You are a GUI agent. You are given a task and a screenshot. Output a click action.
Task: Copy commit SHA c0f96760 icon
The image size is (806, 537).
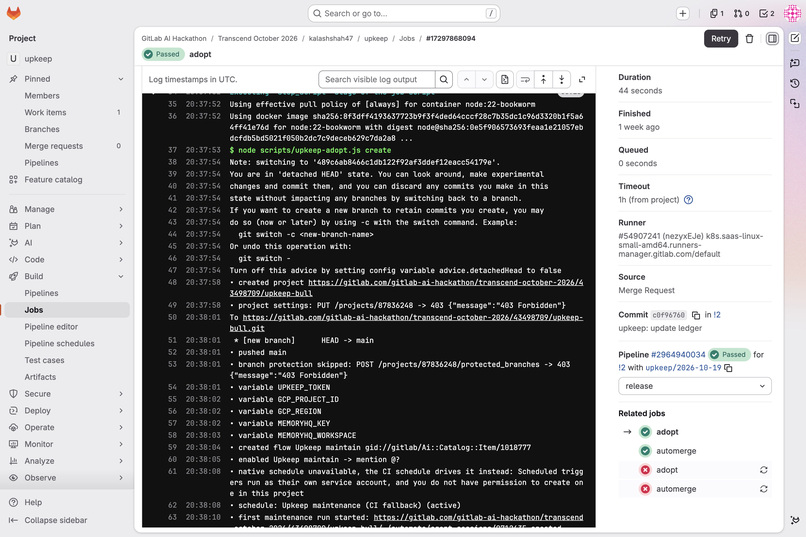click(x=695, y=315)
